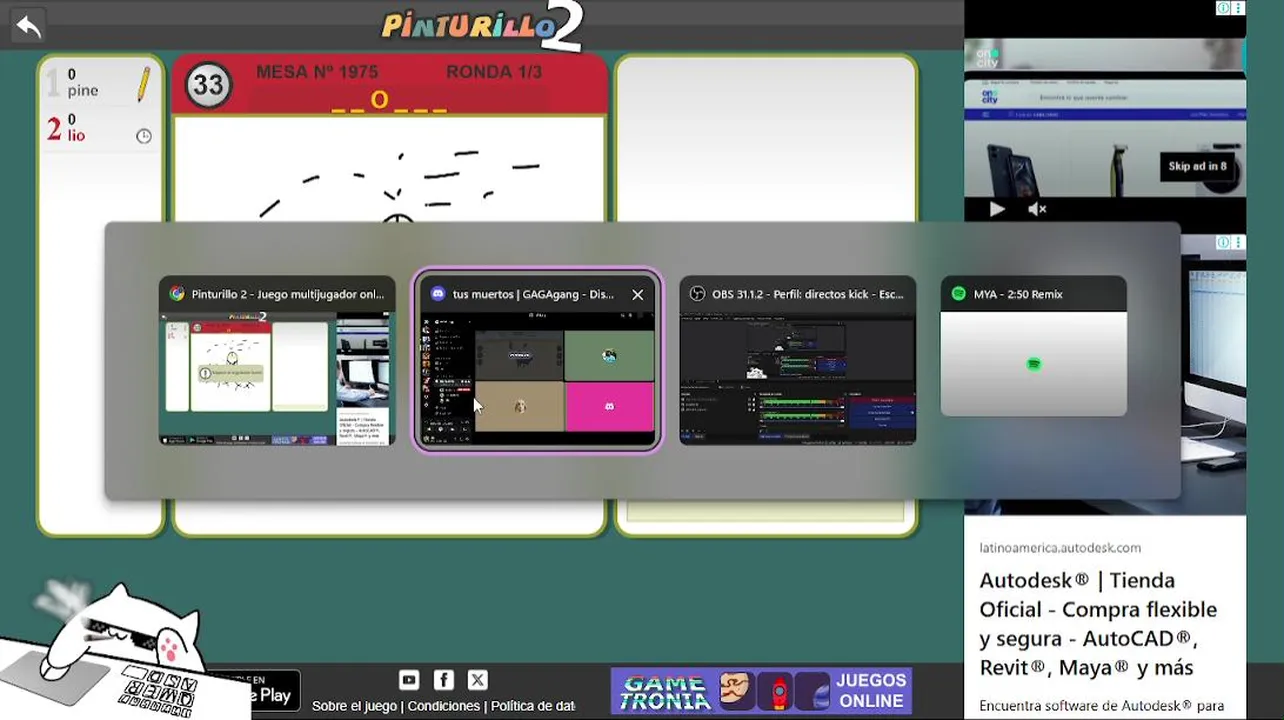The height and width of the screenshot is (720, 1284).
Task: Open the Facebook icon in footer
Action: point(444,680)
